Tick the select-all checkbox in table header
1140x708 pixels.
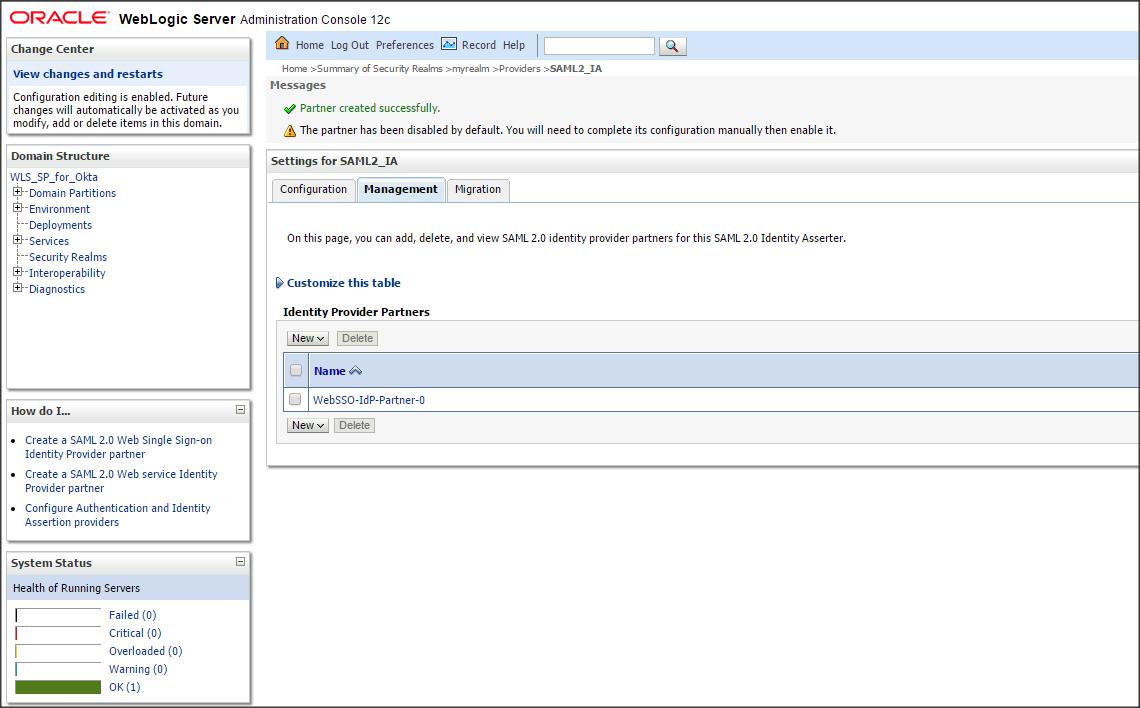(x=296, y=370)
